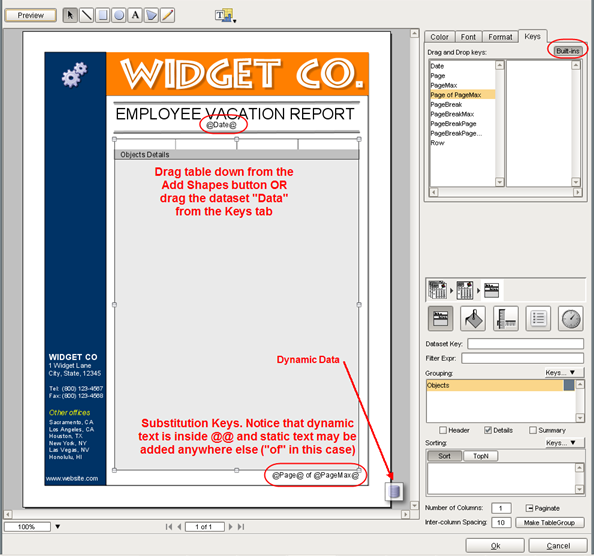Open the Grouping Keys dropdown

[564, 373]
